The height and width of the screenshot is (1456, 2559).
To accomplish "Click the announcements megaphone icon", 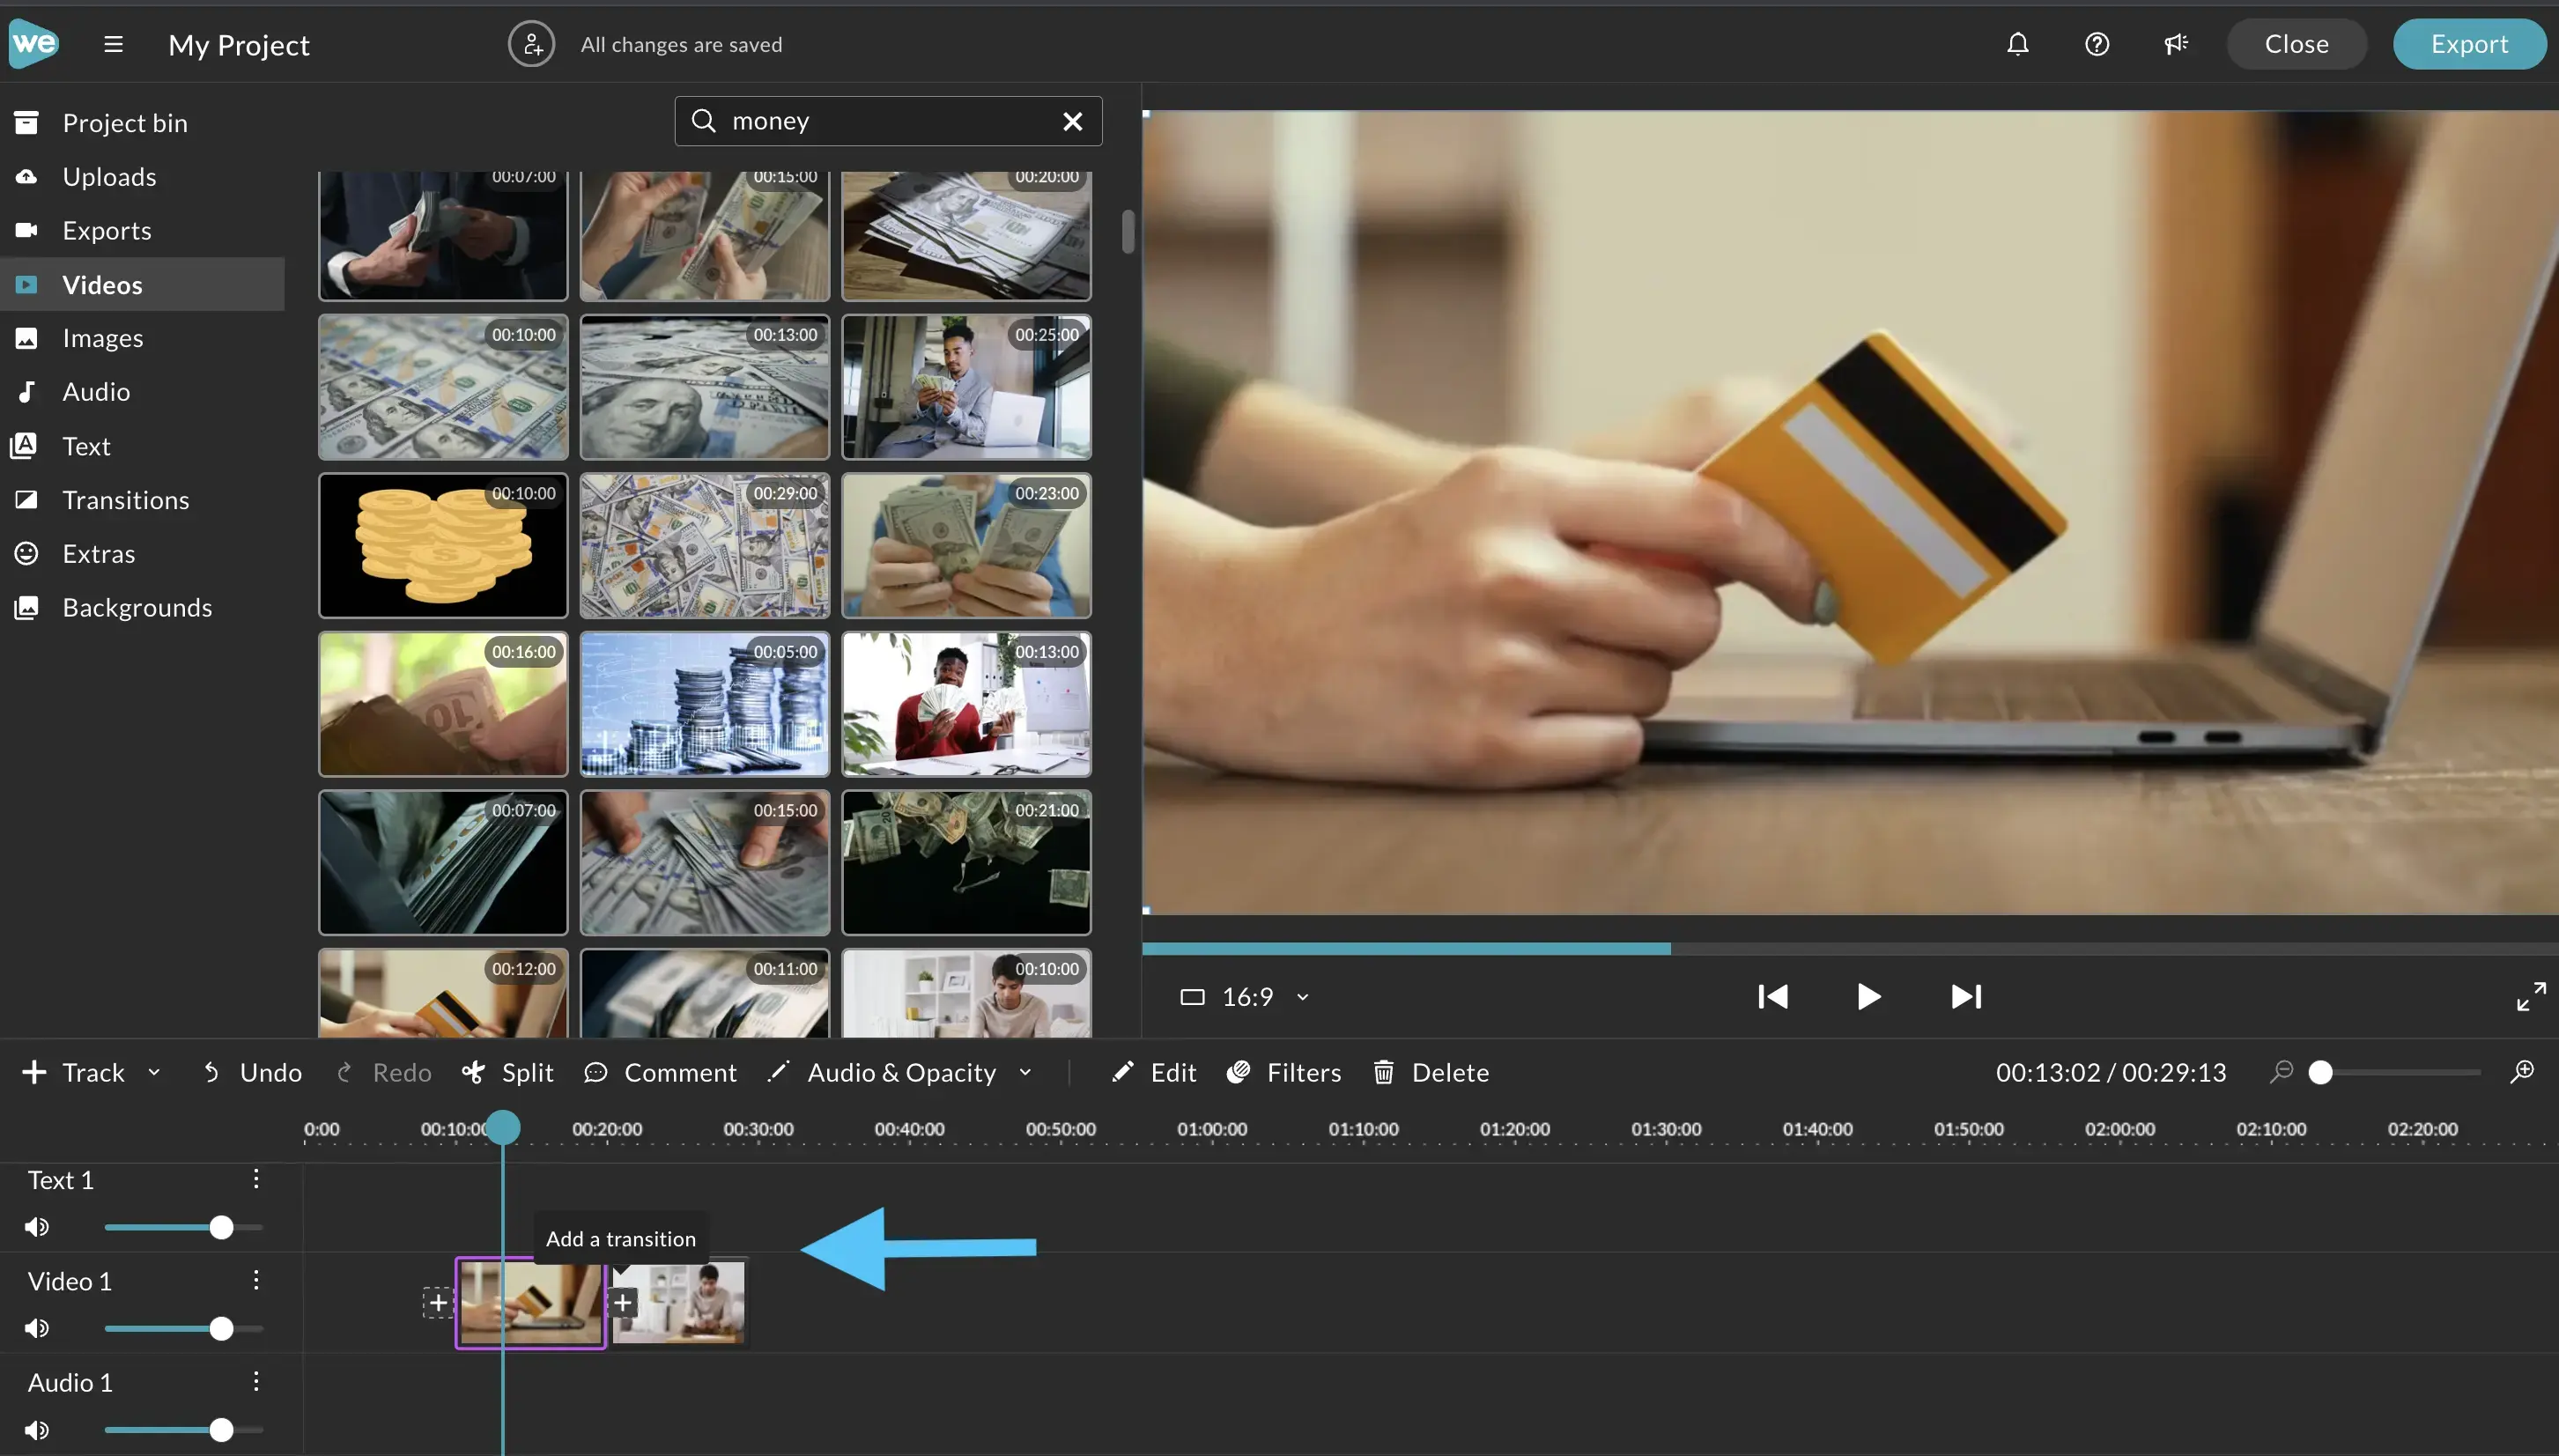I will [2175, 44].
